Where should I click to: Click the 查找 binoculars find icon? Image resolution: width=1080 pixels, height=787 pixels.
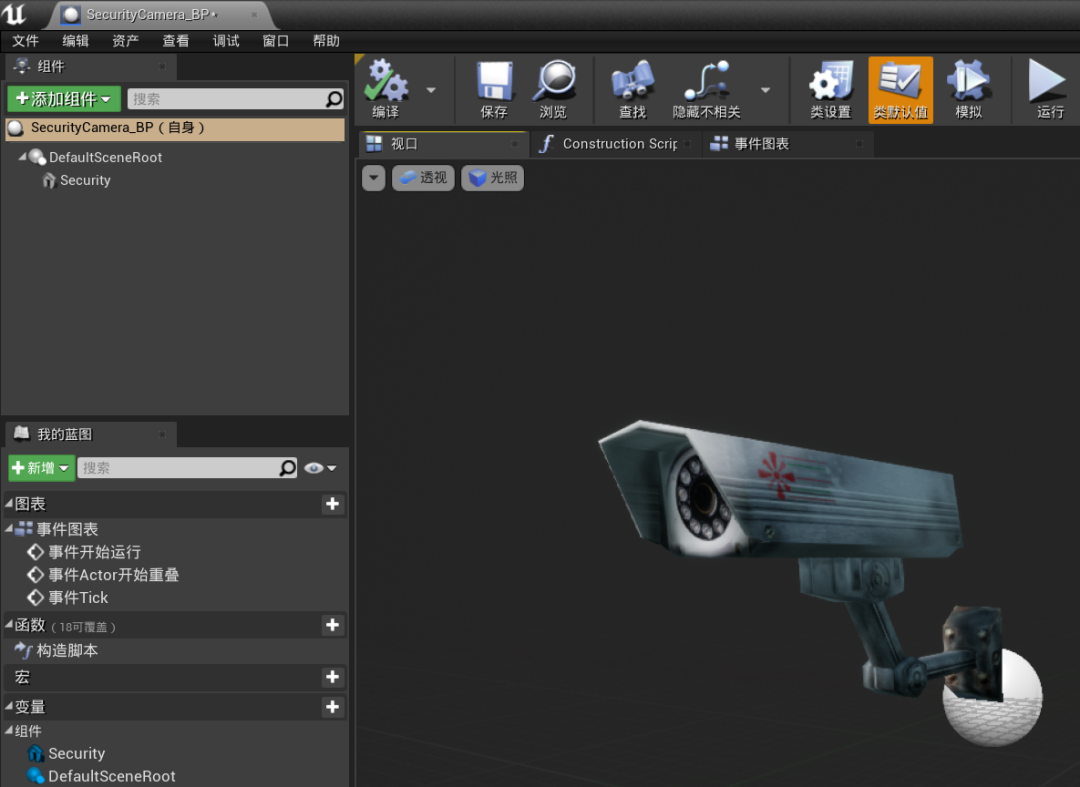click(632, 90)
